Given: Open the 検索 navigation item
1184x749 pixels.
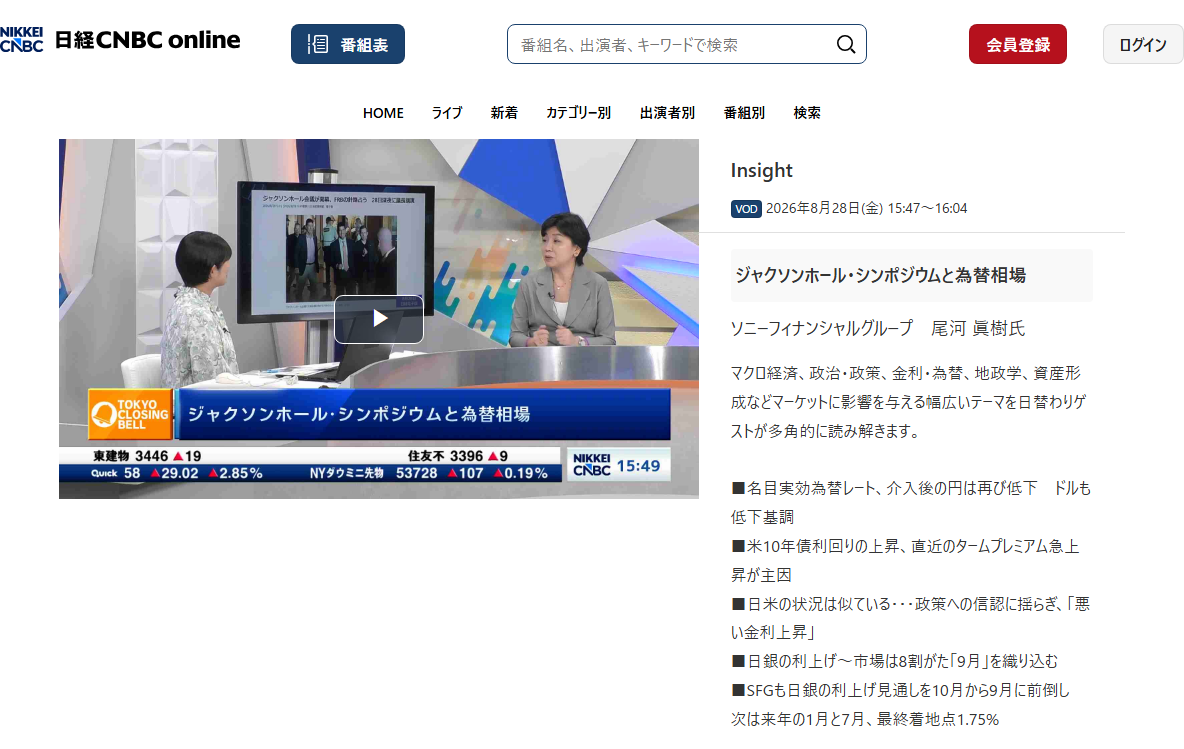Looking at the screenshot, I should tap(806, 113).
